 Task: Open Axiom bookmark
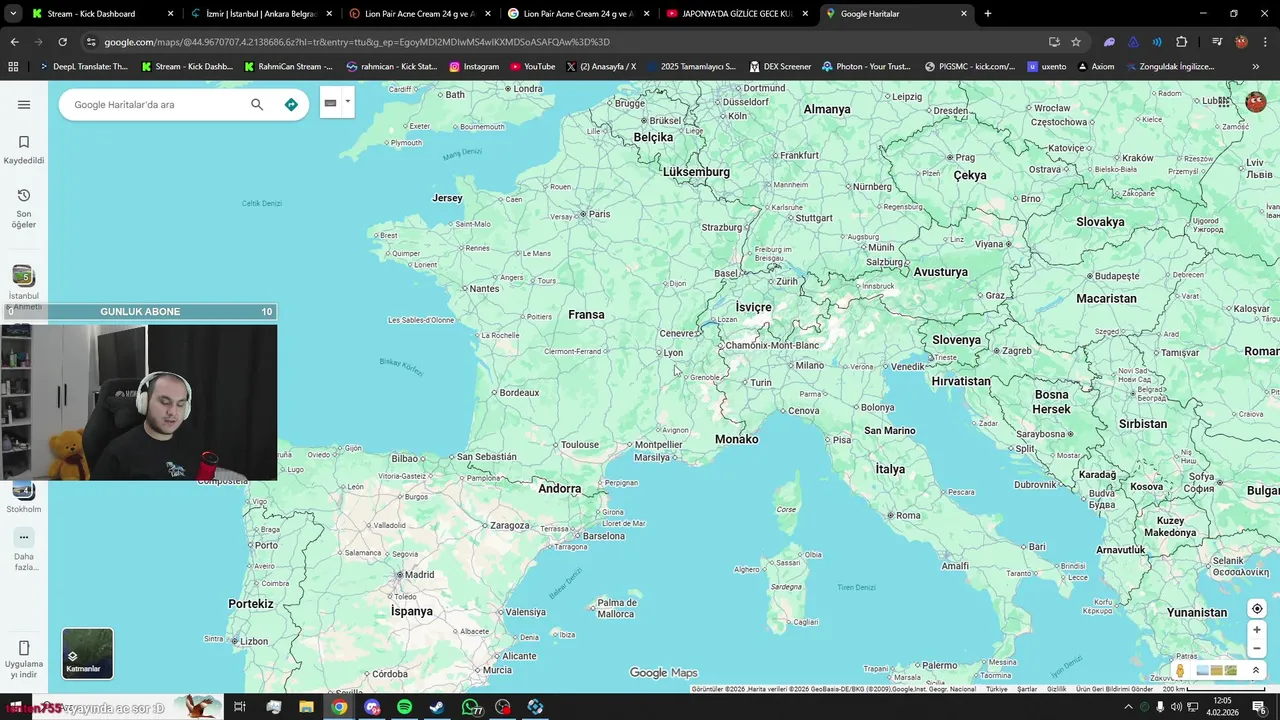point(1096,67)
